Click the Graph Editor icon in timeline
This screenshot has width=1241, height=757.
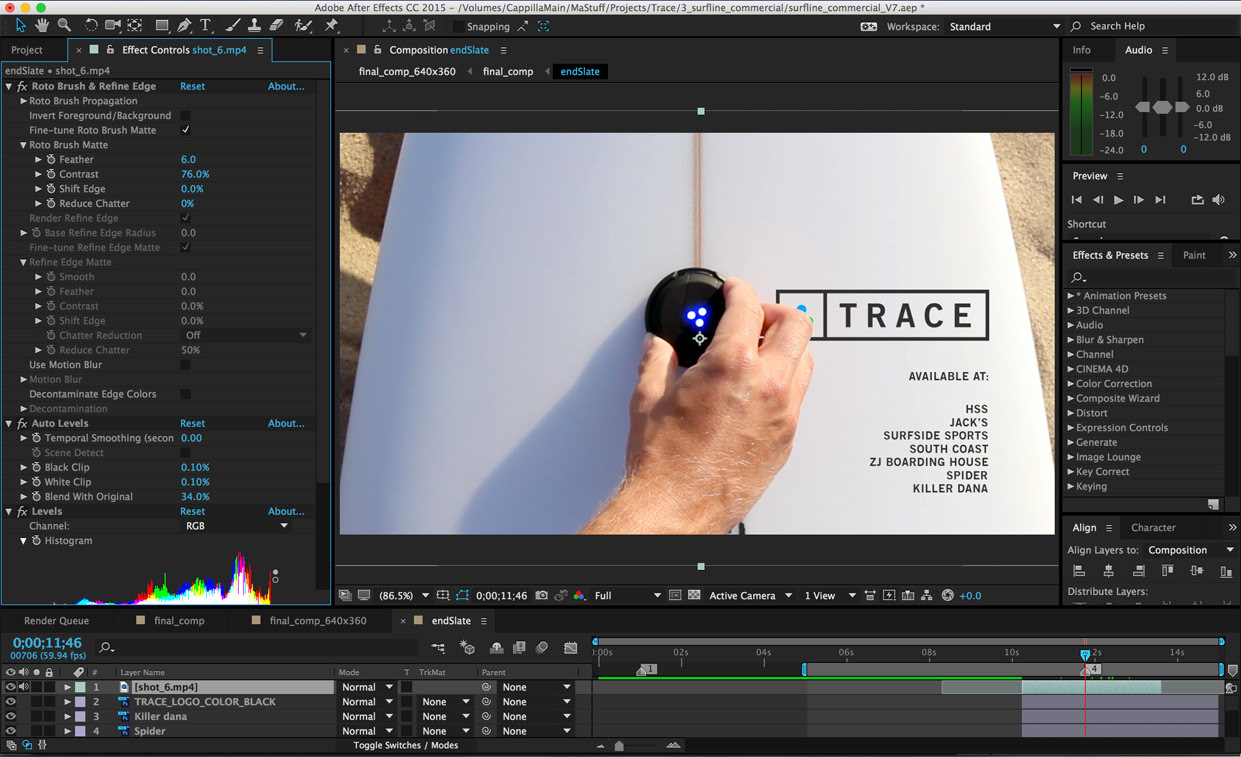pos(570,648)
